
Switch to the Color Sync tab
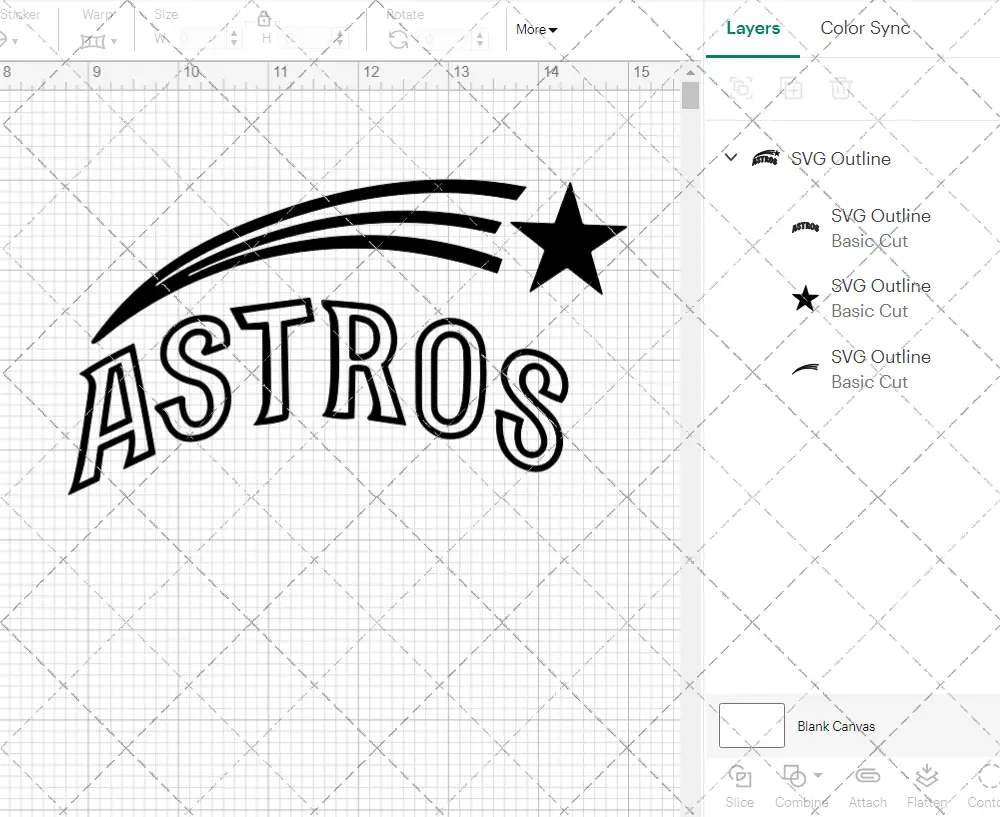(865, 28)
